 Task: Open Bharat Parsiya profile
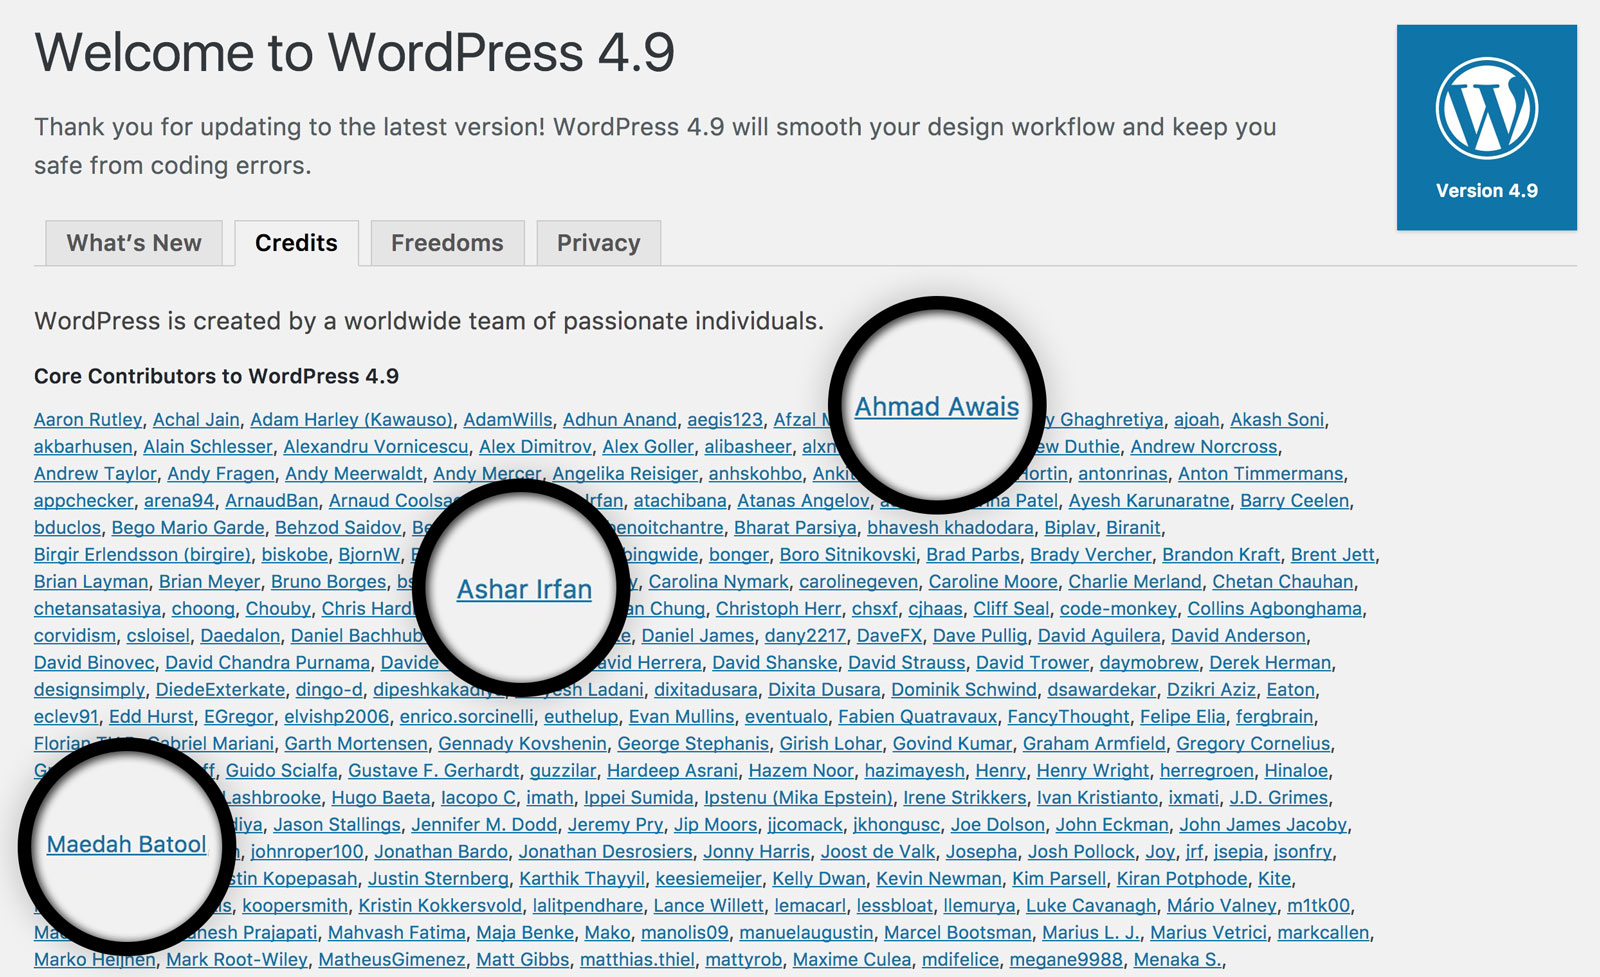[x=795, y=528]
